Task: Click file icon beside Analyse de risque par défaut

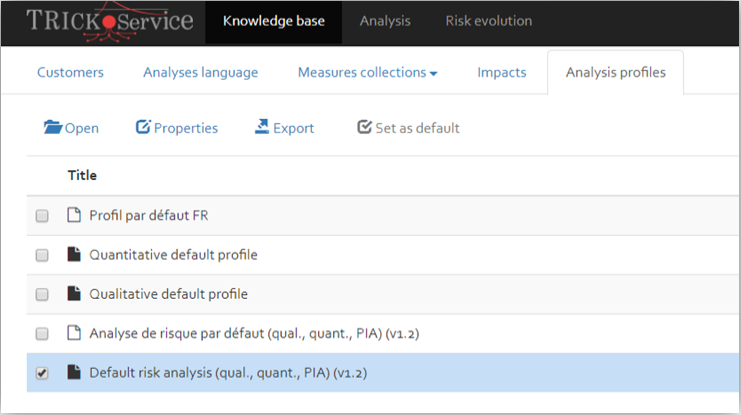Action: [74, 333]
